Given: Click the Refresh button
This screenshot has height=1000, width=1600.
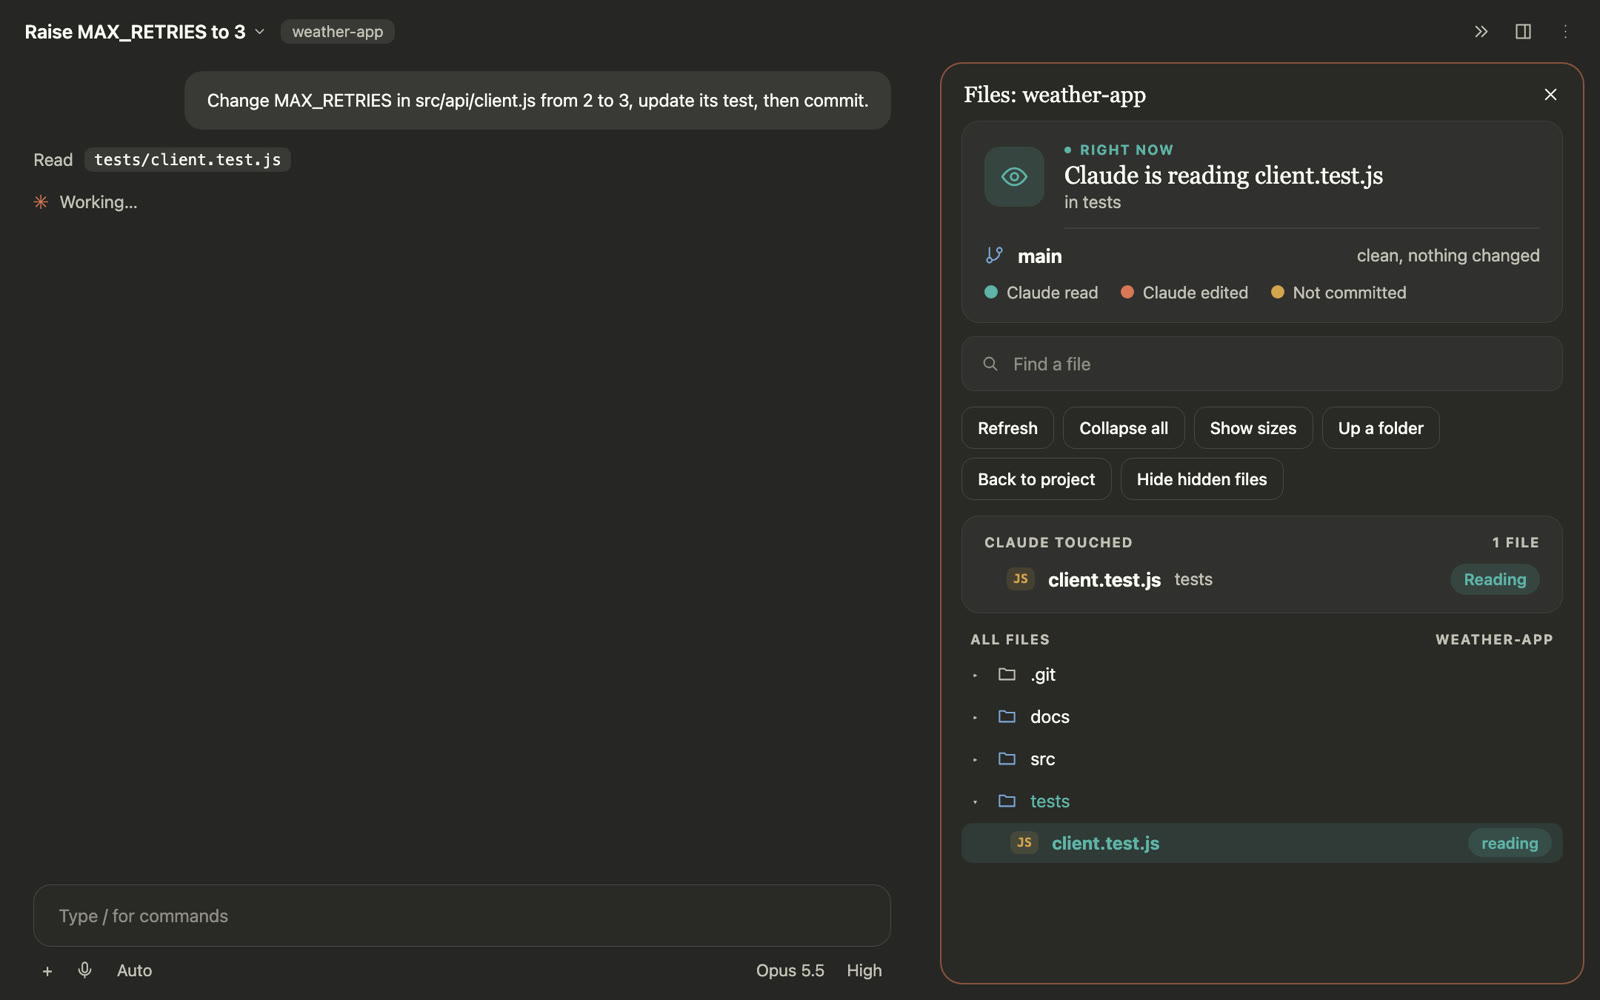Looking at the screenshot, I should click(1007, 428).
